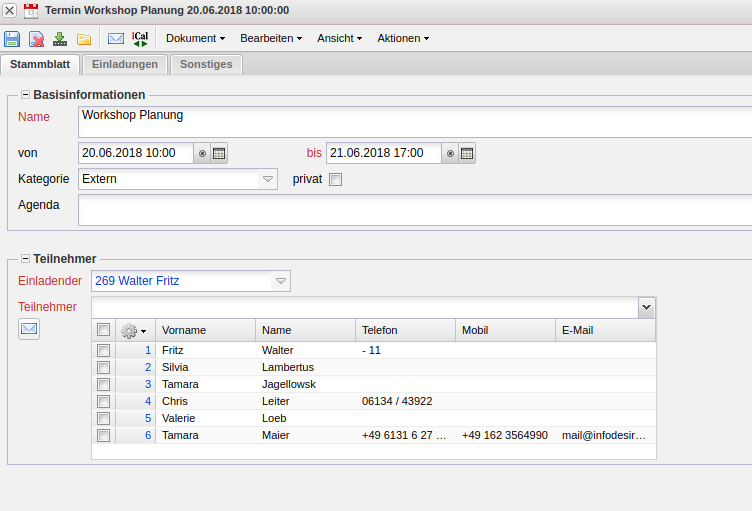Open calendar picker for 'von' date

click(219, 153)
